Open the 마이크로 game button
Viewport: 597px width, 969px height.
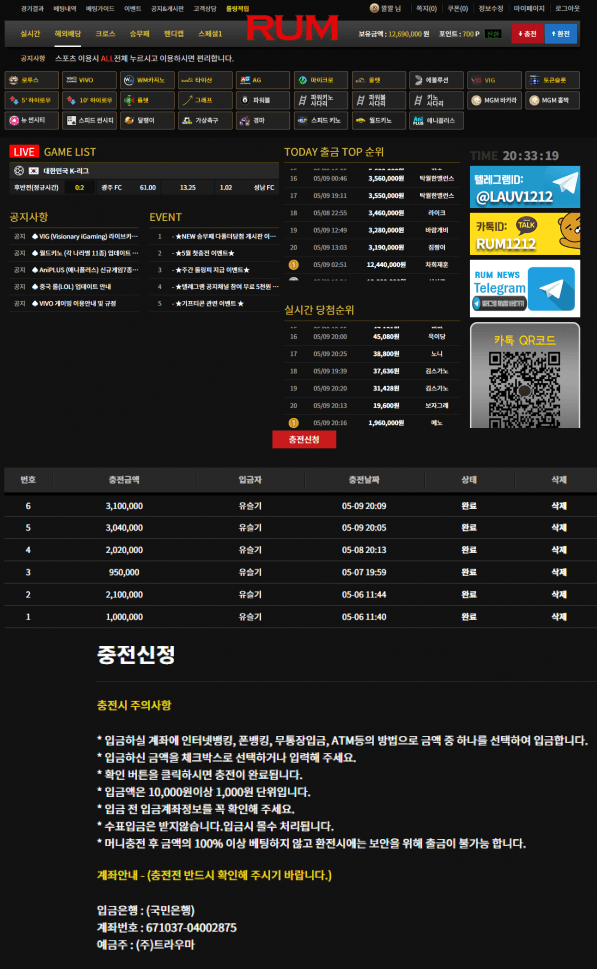click(x=321, y=80)
